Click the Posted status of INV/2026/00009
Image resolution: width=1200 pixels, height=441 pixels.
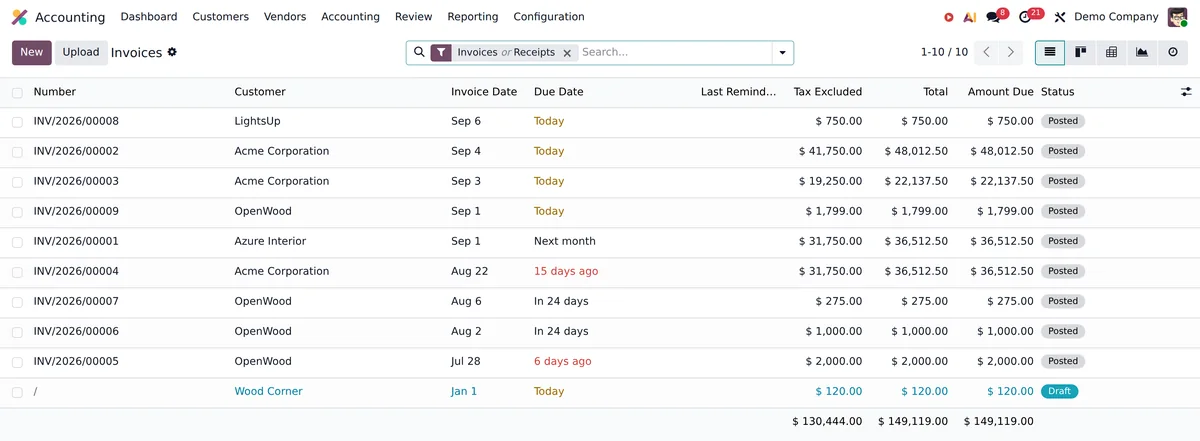[1063, 212]
